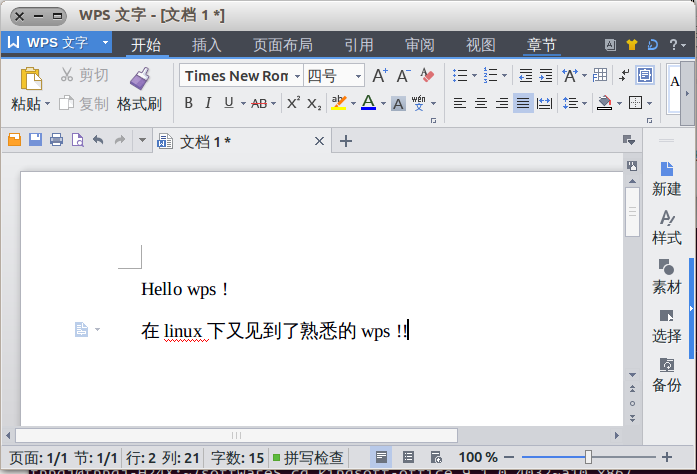
Task: Click the Increase Indent icon
Action: (545, 76)
